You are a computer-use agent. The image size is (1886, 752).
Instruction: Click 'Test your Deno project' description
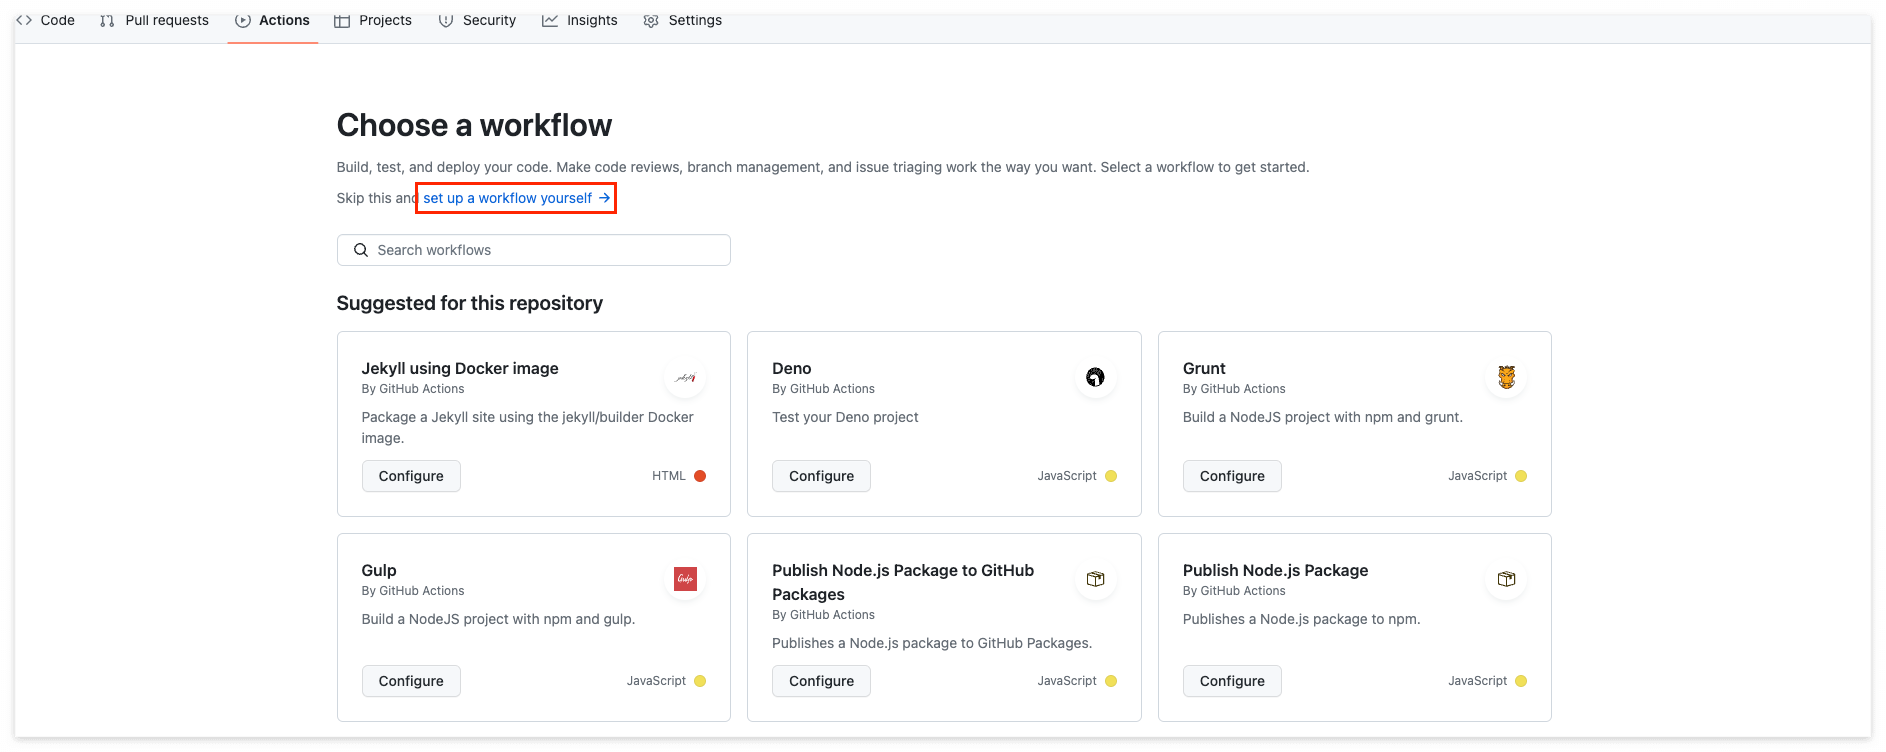845,417
